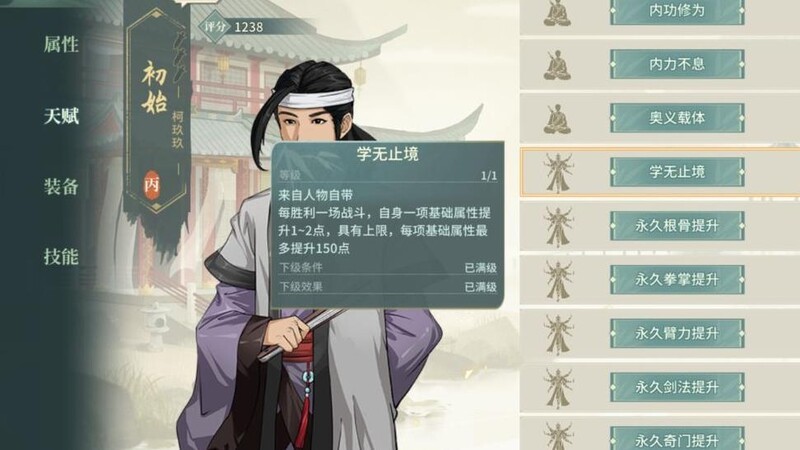Click the meditating figure icon beside 内功修为

557,13
